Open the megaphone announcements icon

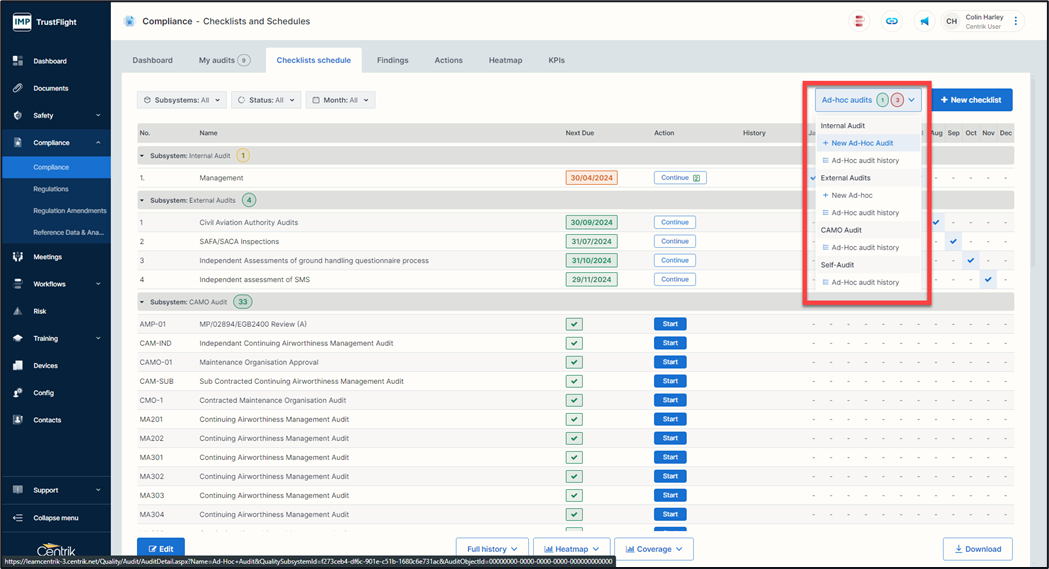click(x=924, y=21)
